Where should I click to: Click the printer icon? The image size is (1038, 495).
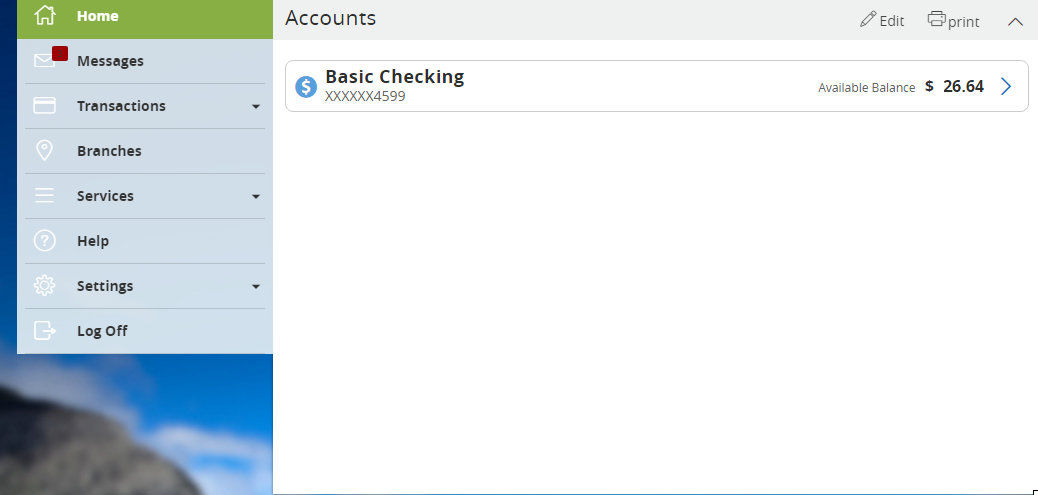click(936, 19)
